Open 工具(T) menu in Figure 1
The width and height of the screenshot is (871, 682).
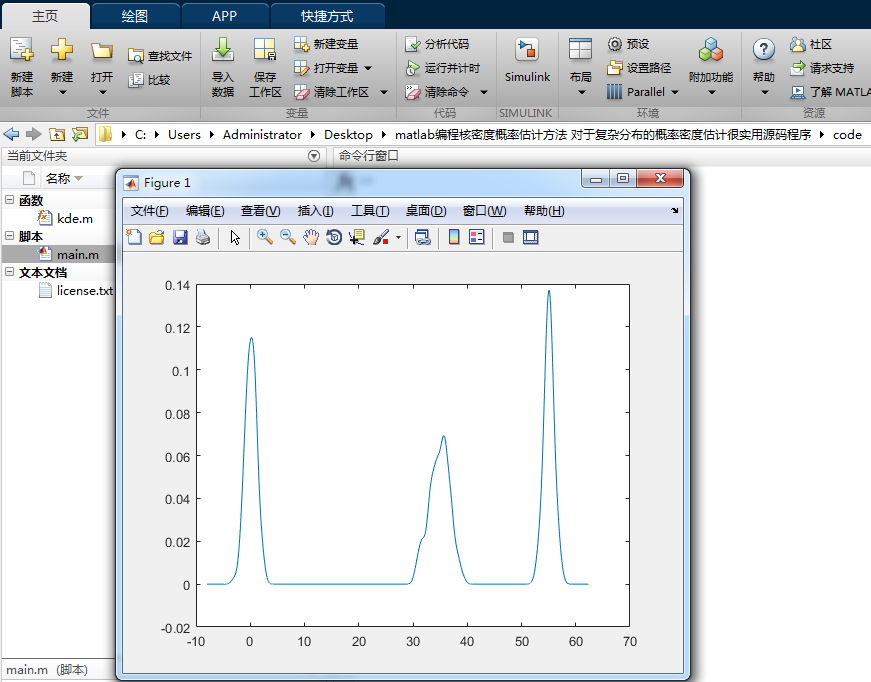(x=370, y=211)
